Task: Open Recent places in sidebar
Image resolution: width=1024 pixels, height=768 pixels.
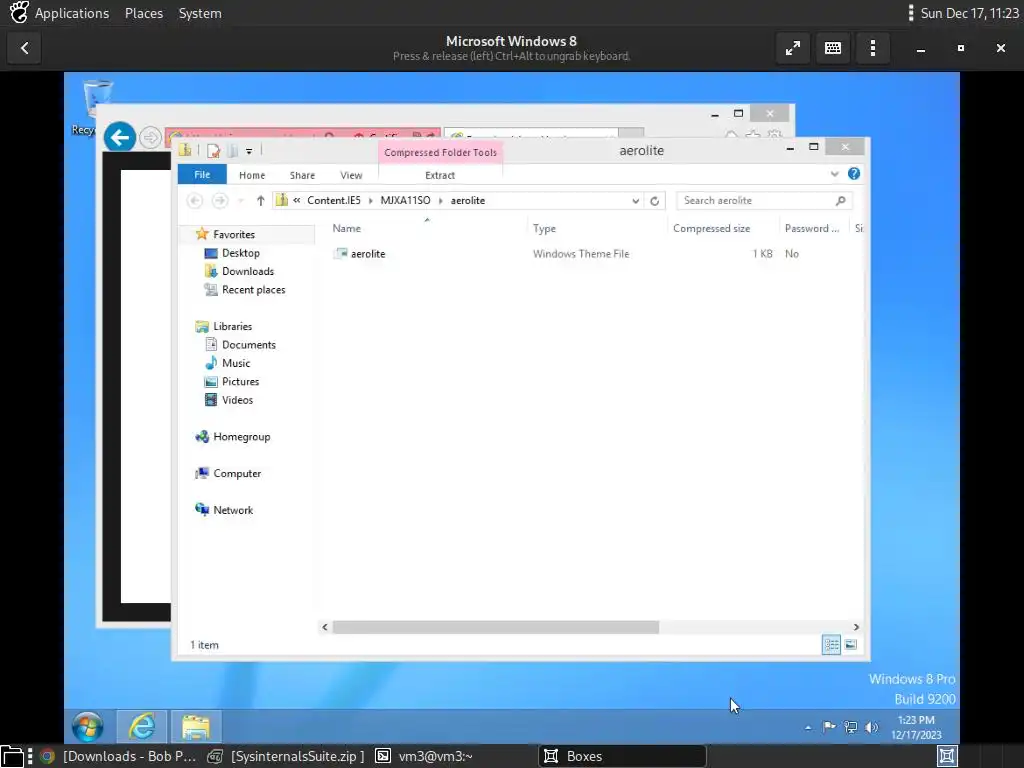Action: coord(253,289)
